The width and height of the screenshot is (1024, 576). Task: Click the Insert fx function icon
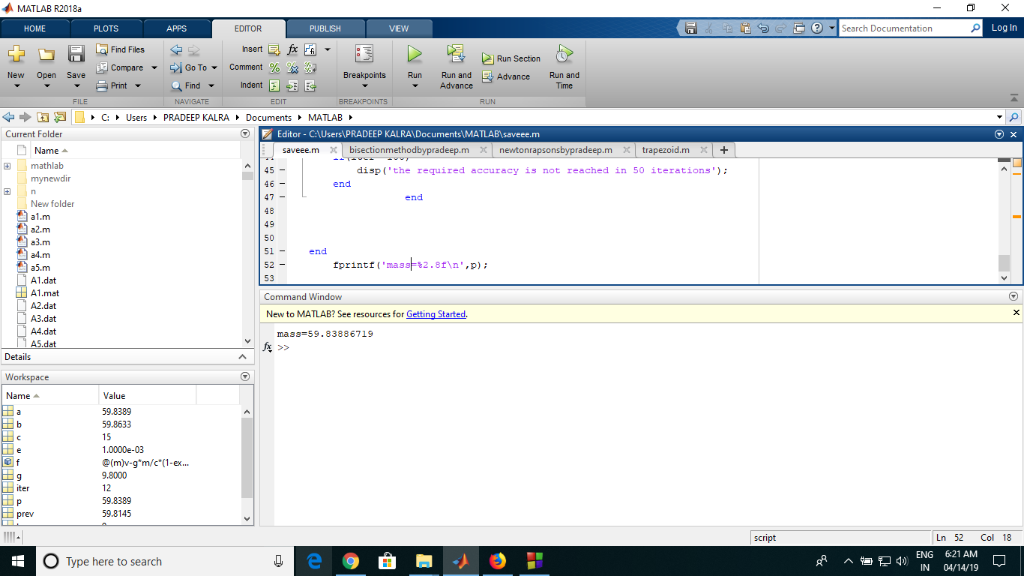[292, 49]
